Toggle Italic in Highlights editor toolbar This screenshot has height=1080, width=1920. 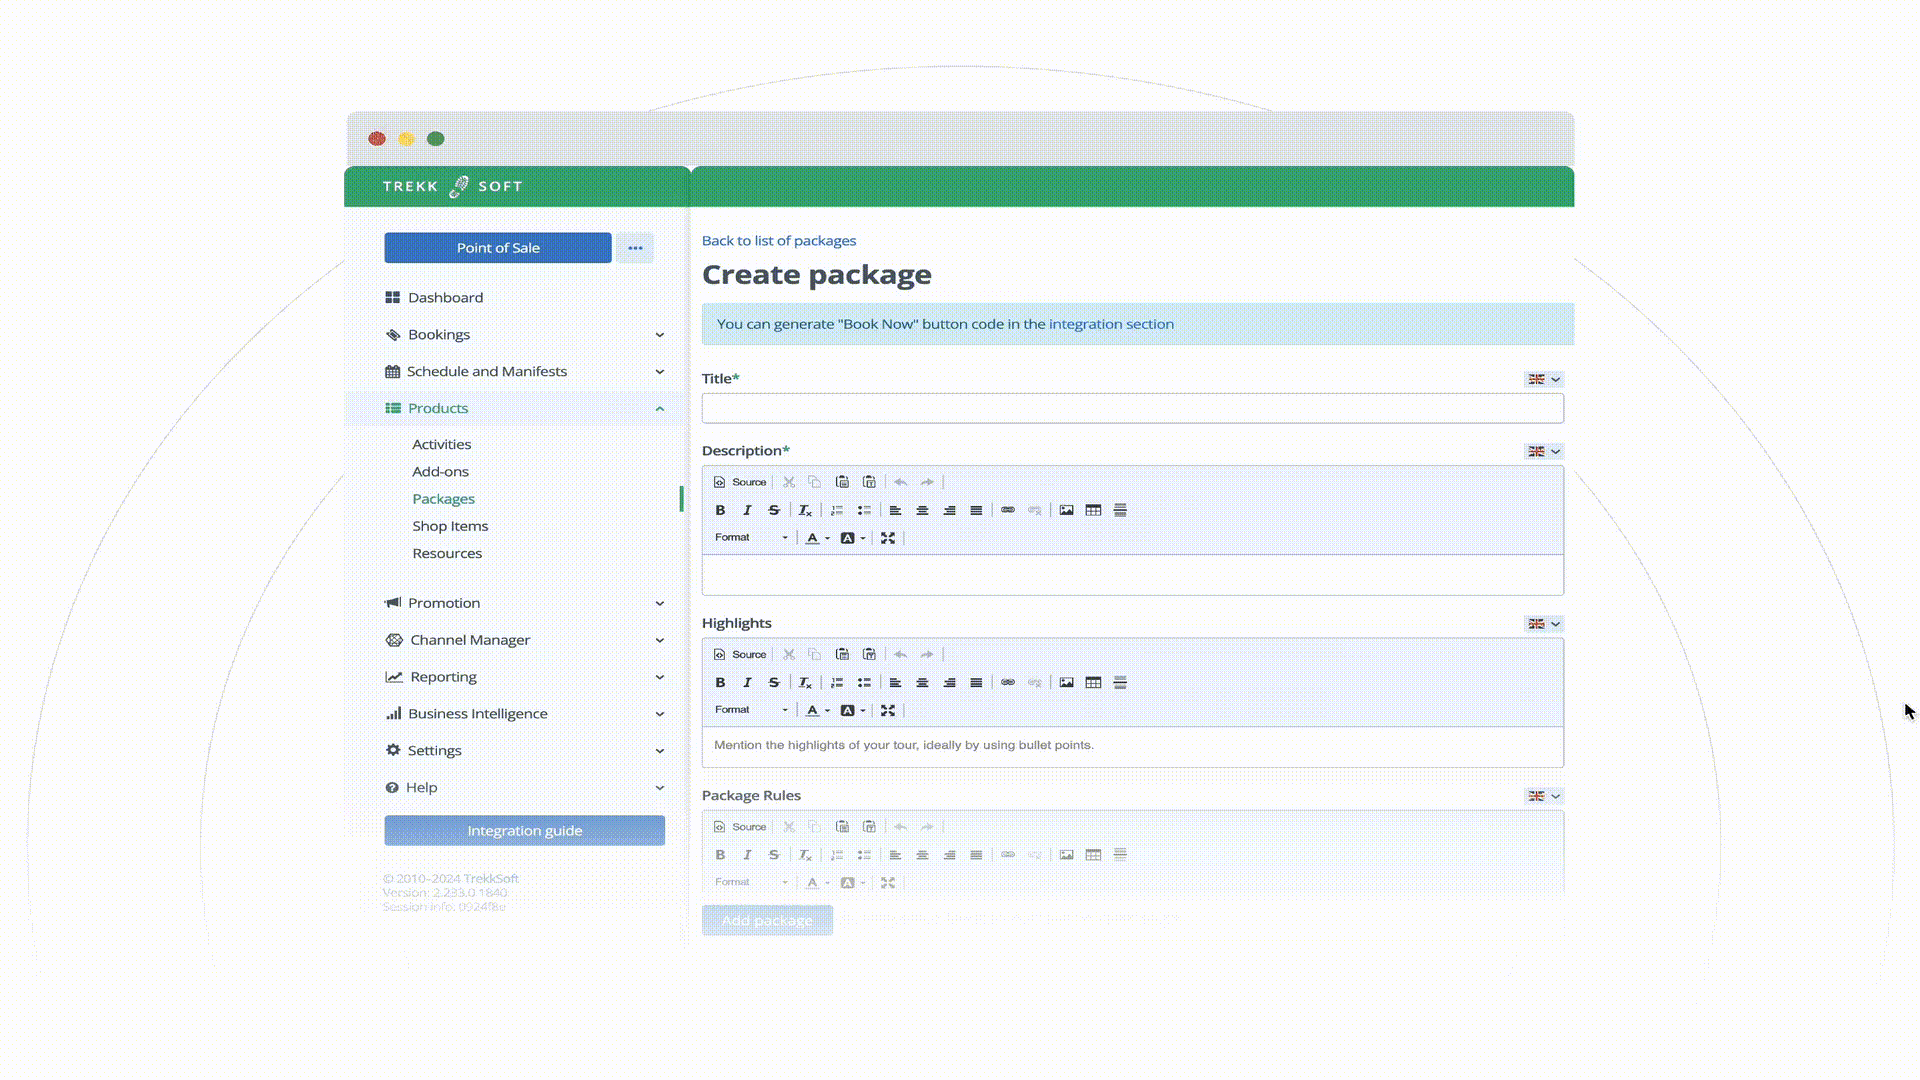pyautogui.click(x=747, y=682)
